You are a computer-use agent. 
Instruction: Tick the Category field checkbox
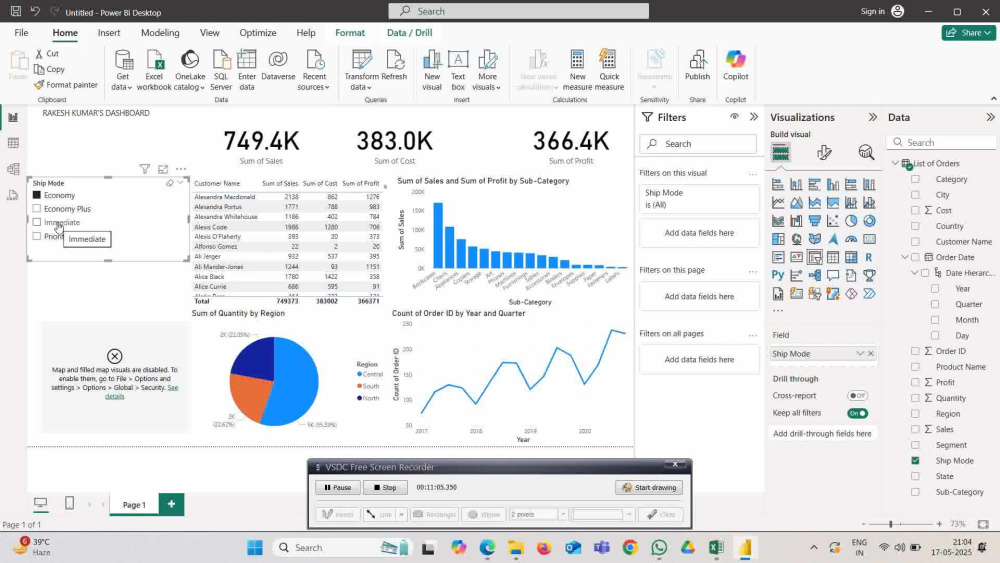click(x=915, y=179)
